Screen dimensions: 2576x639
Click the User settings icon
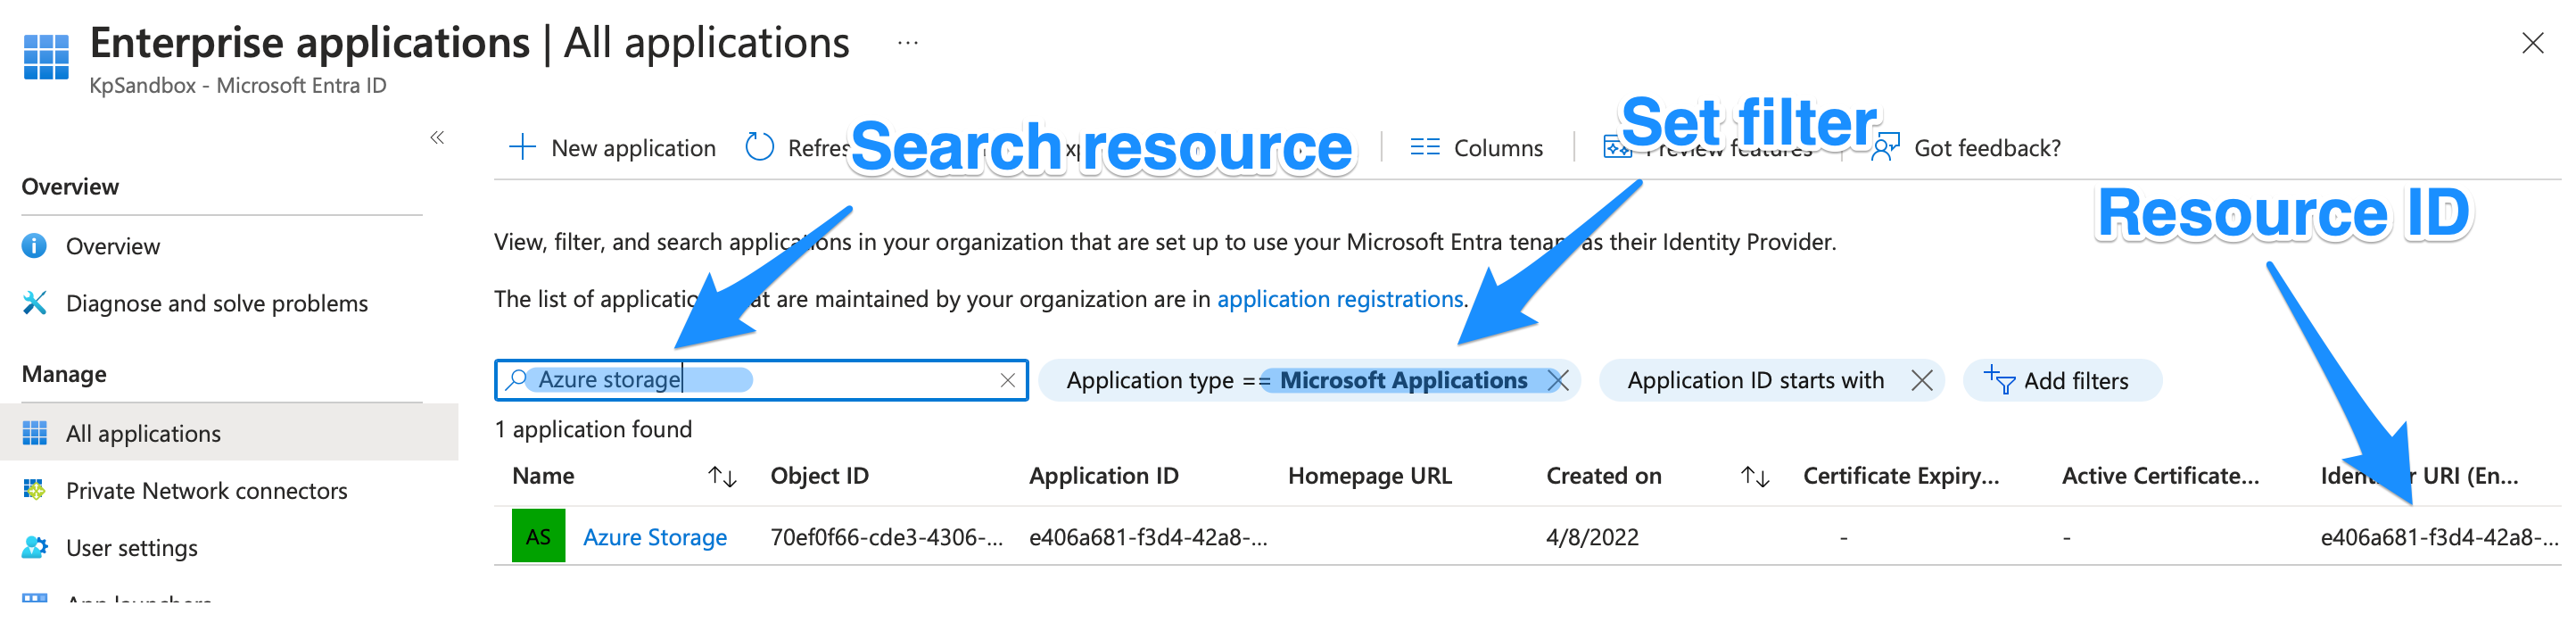click(x=35, y=547)
